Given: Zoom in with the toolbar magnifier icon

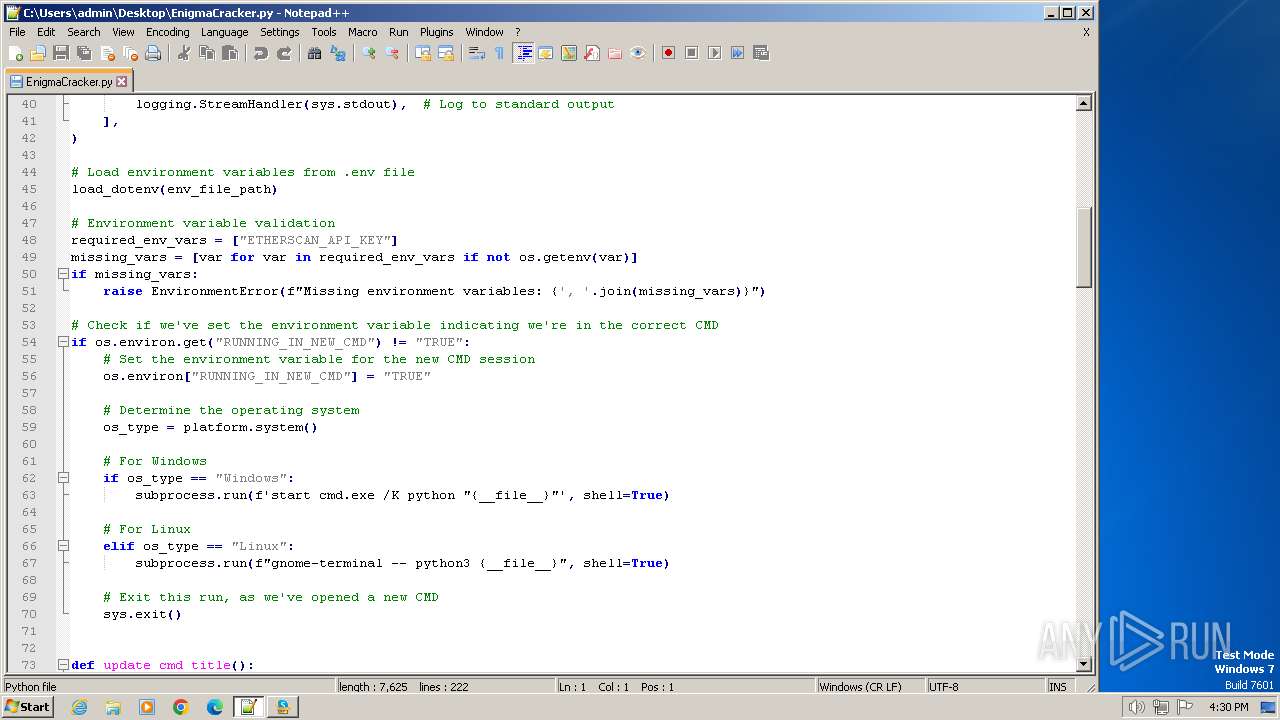Looking at the screenshot, I should click(x=369, y=53).
